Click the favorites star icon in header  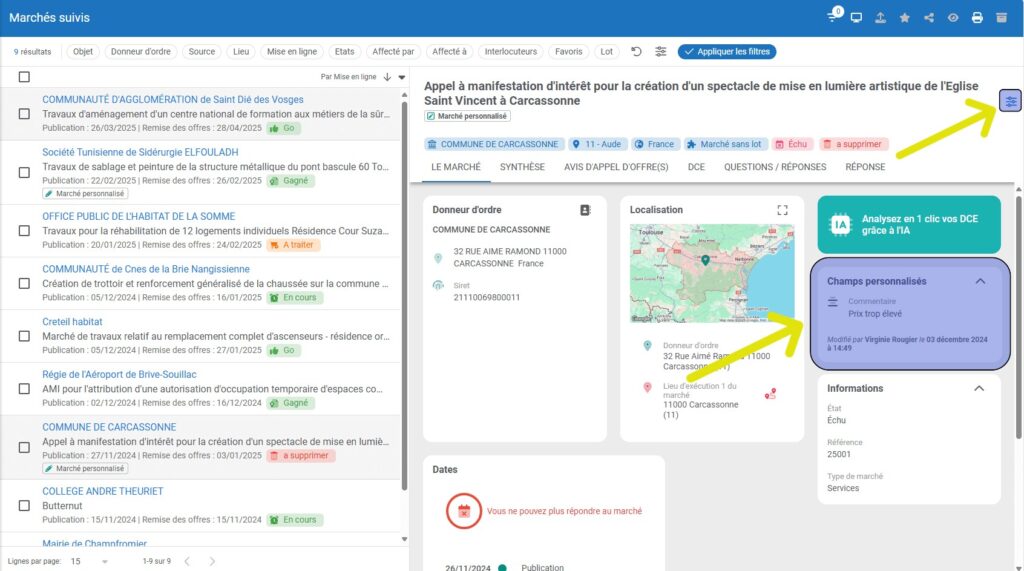[905, 17]
